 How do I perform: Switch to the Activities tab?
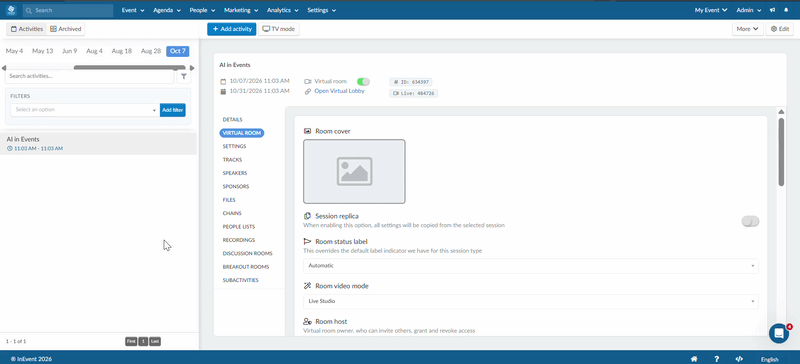pyautogui.click(x=27, y=29)
